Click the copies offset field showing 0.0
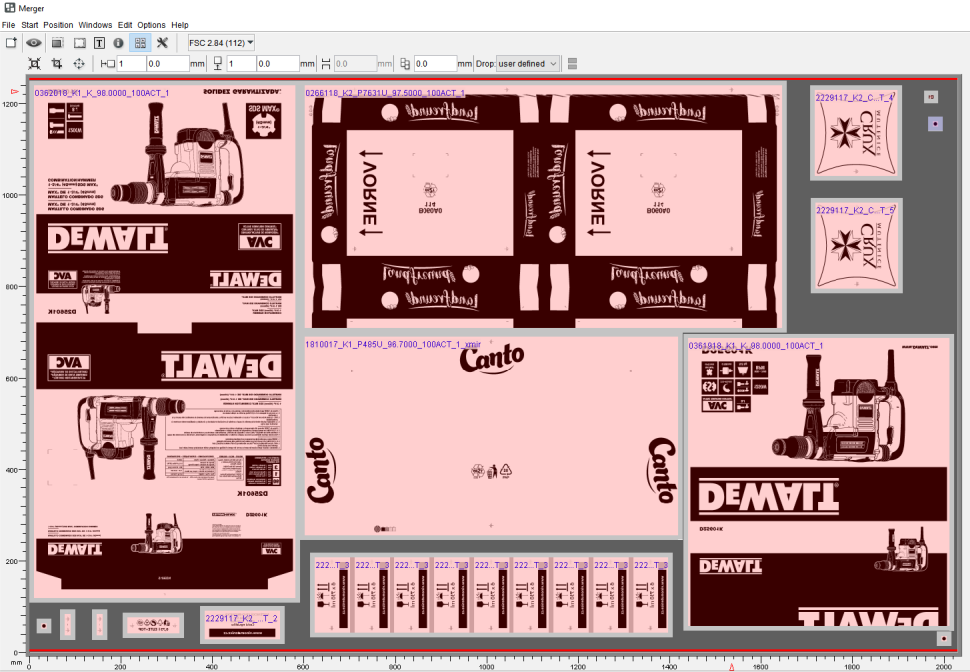 [x=435, y=64]
